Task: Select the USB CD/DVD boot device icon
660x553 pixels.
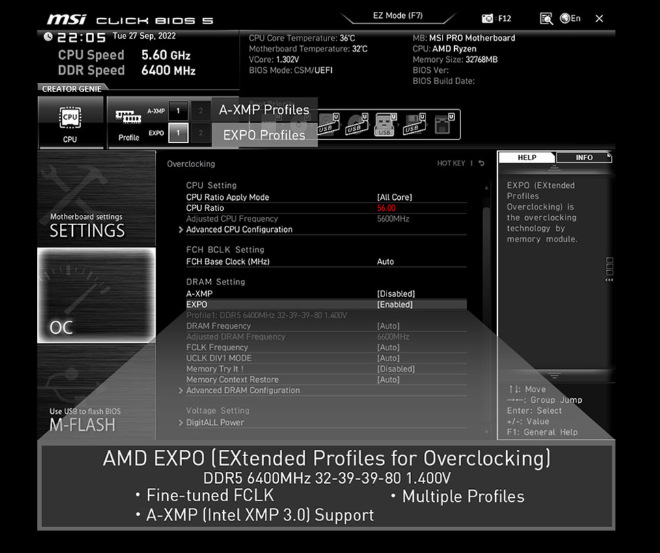Action: (357, 124)
